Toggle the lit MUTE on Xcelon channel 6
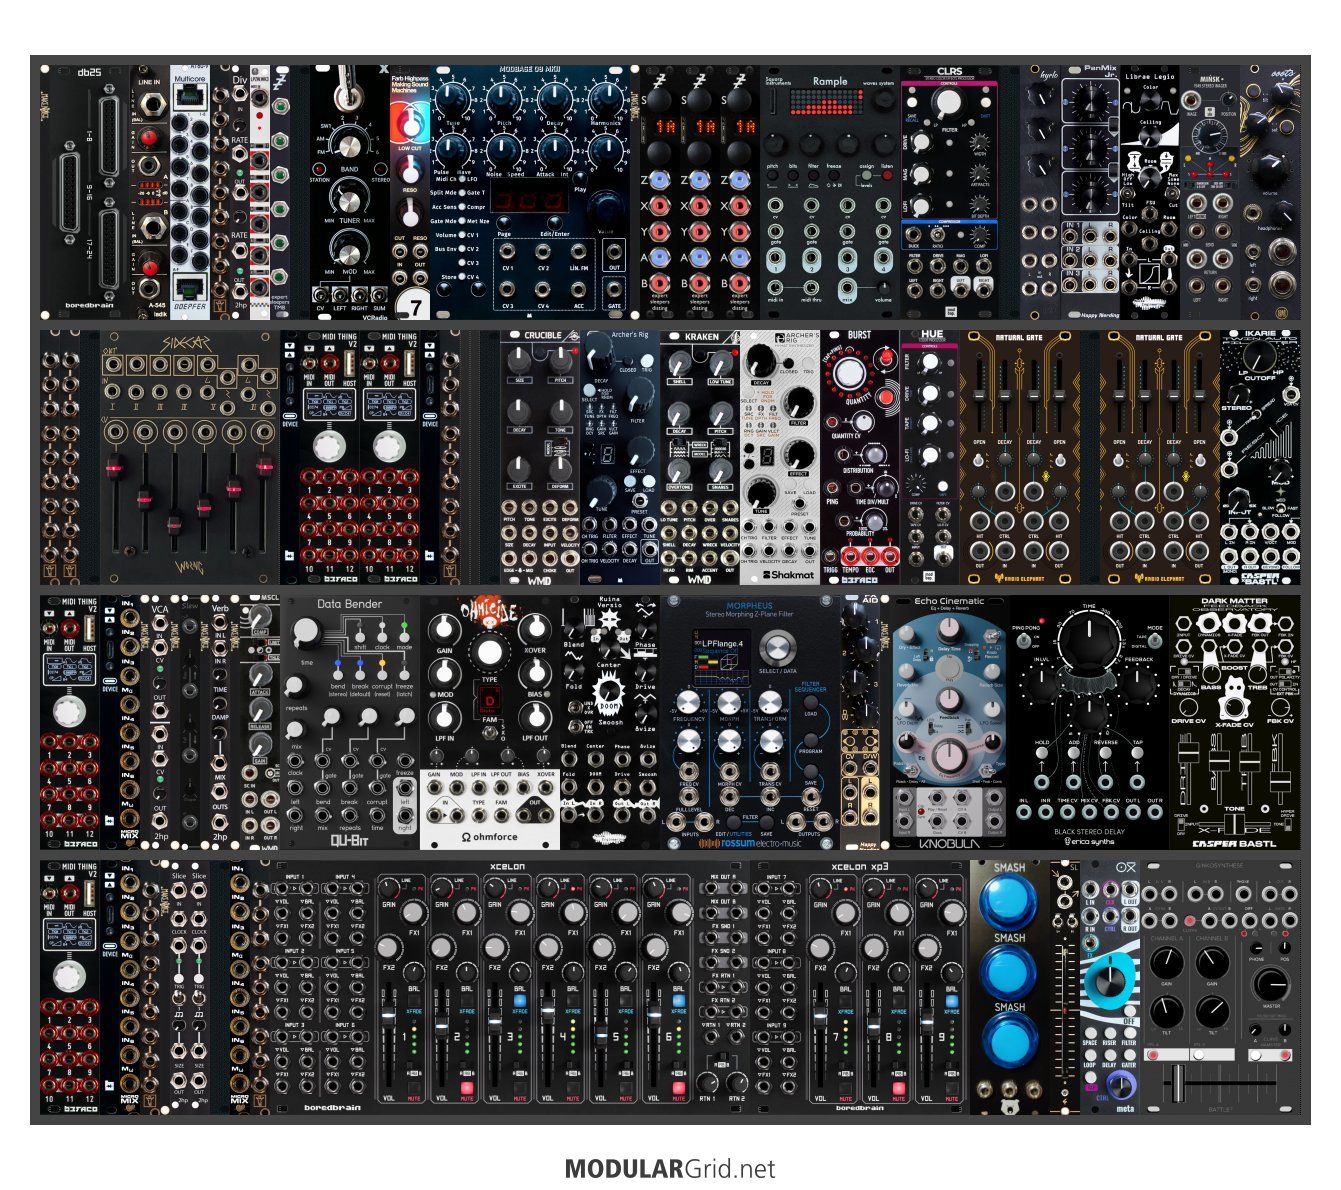 (679, 1088)
